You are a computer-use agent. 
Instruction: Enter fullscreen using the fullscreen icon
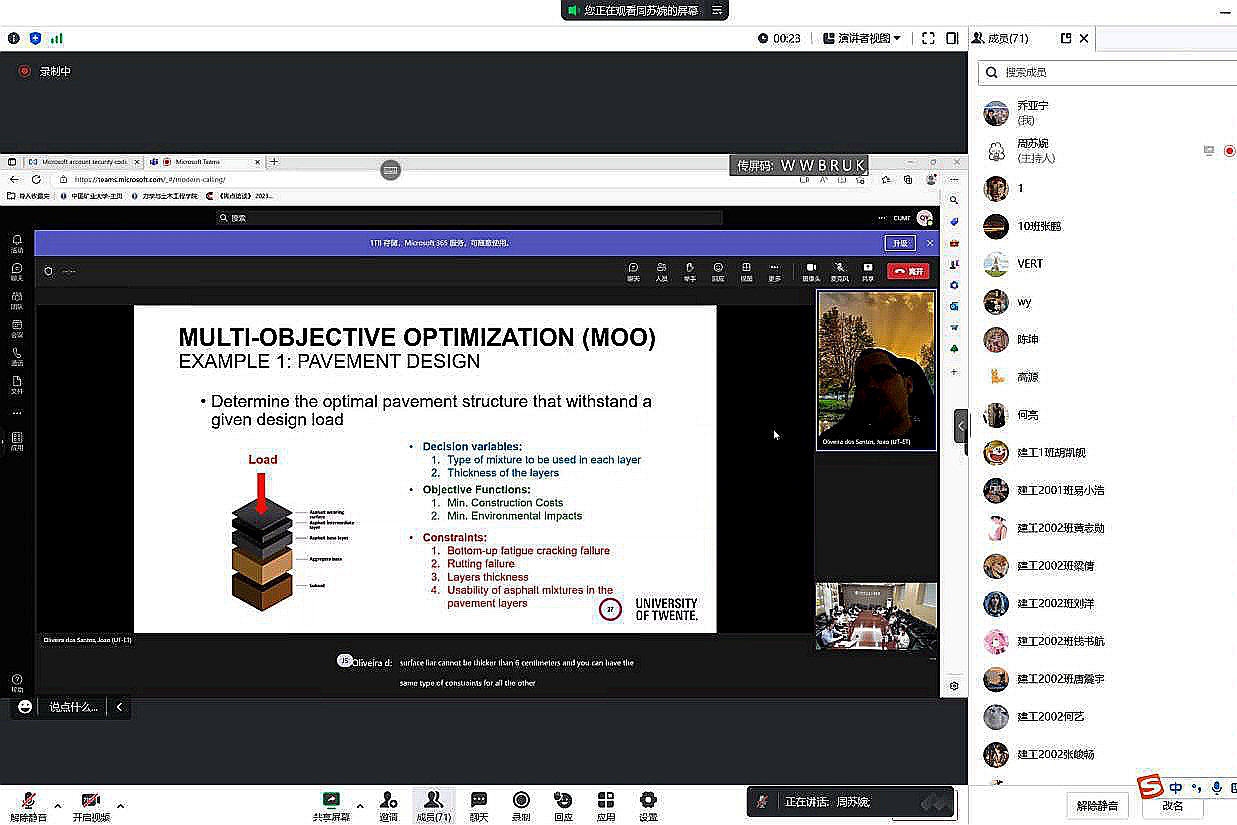click(x=928, y=38)
